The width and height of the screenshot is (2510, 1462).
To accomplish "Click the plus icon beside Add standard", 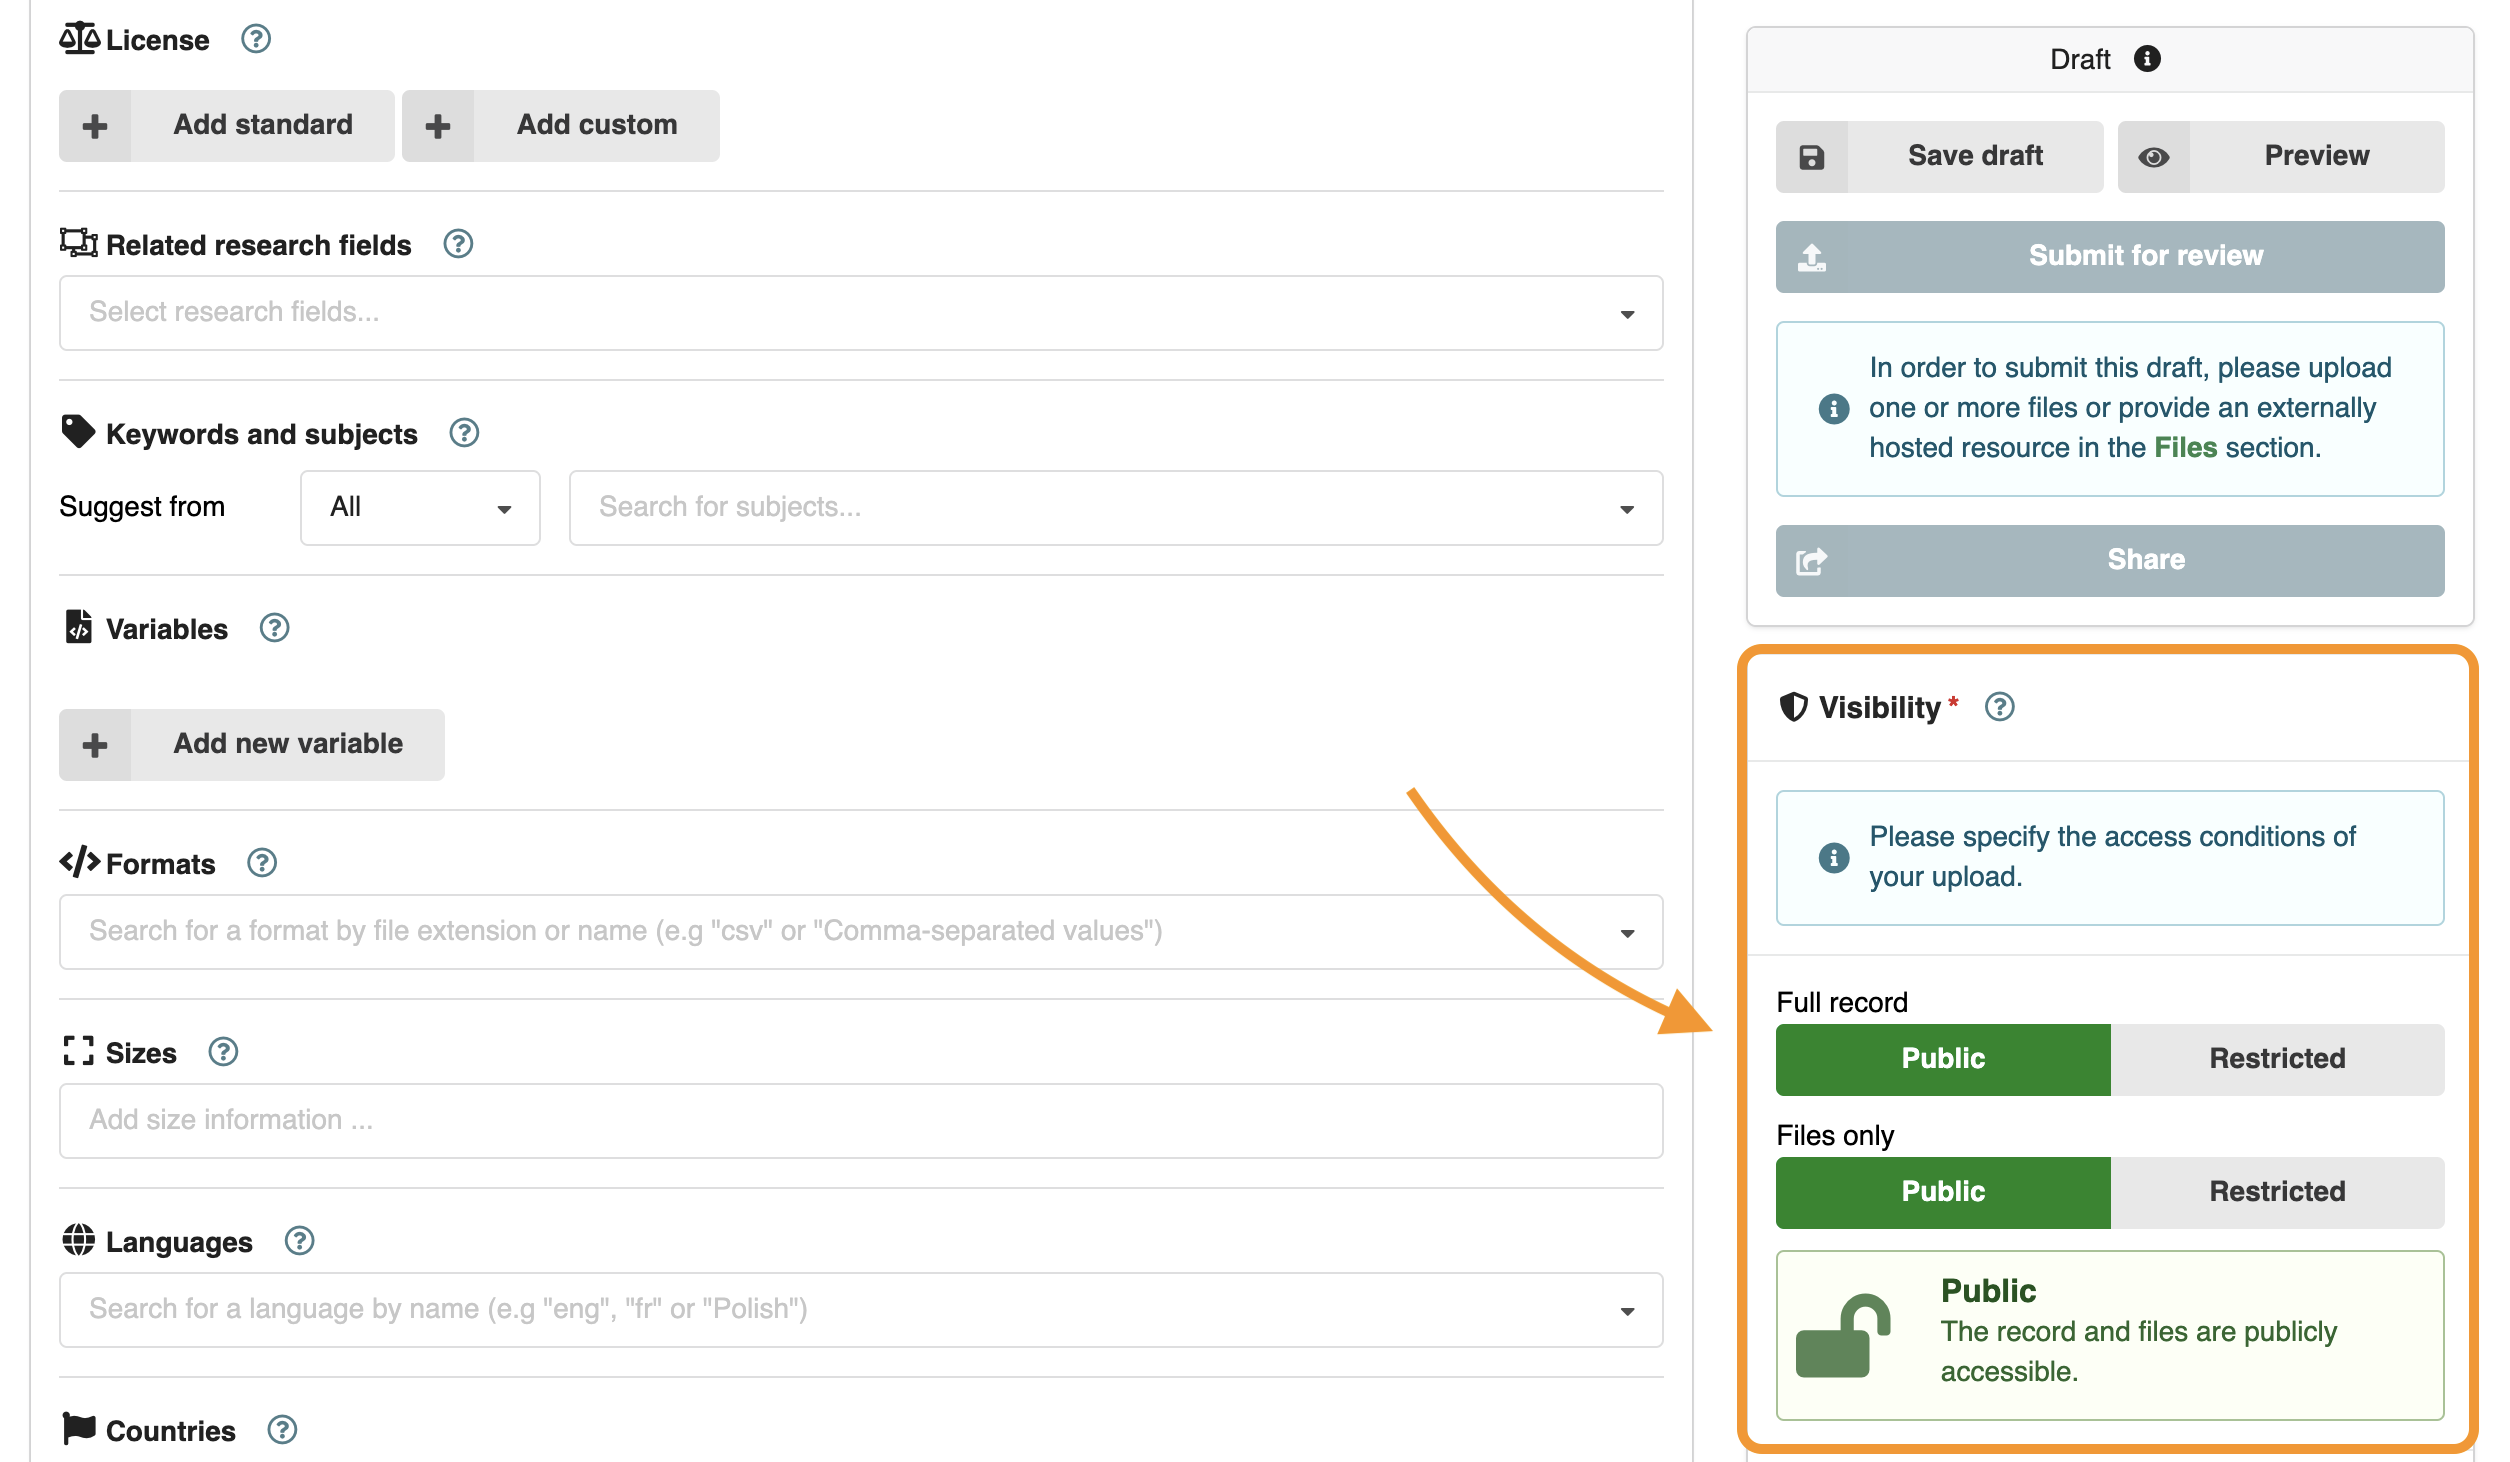I will (x=95, y=126).
